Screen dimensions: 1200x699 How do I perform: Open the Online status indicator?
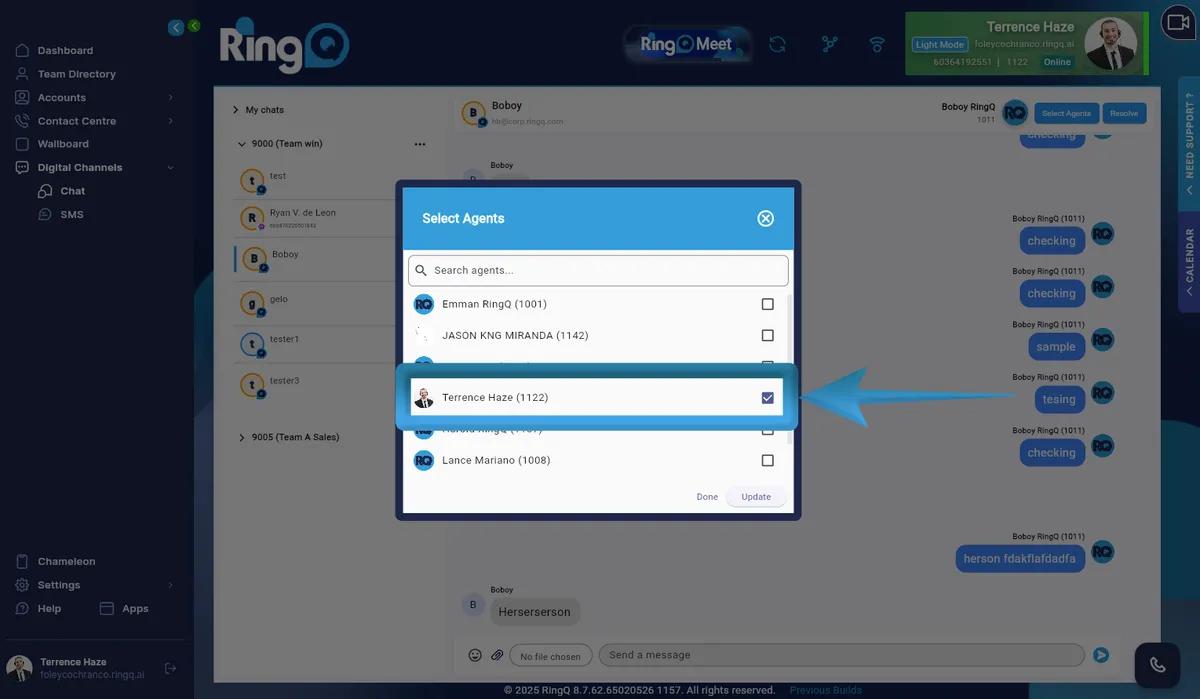pos(1057,62)
